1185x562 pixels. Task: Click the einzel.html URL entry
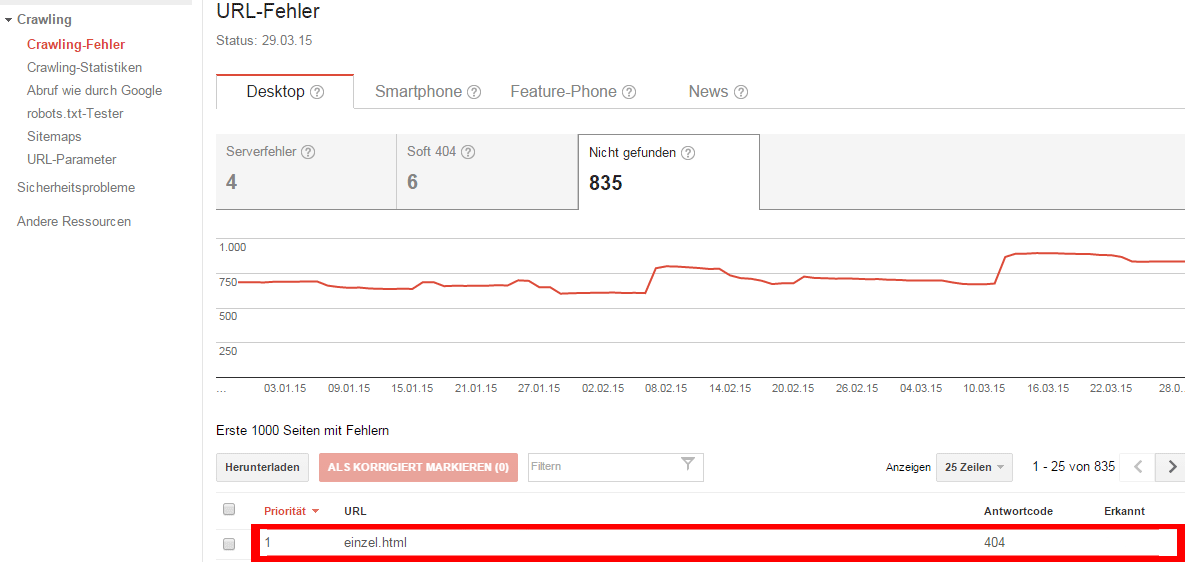tap(376, 542)
